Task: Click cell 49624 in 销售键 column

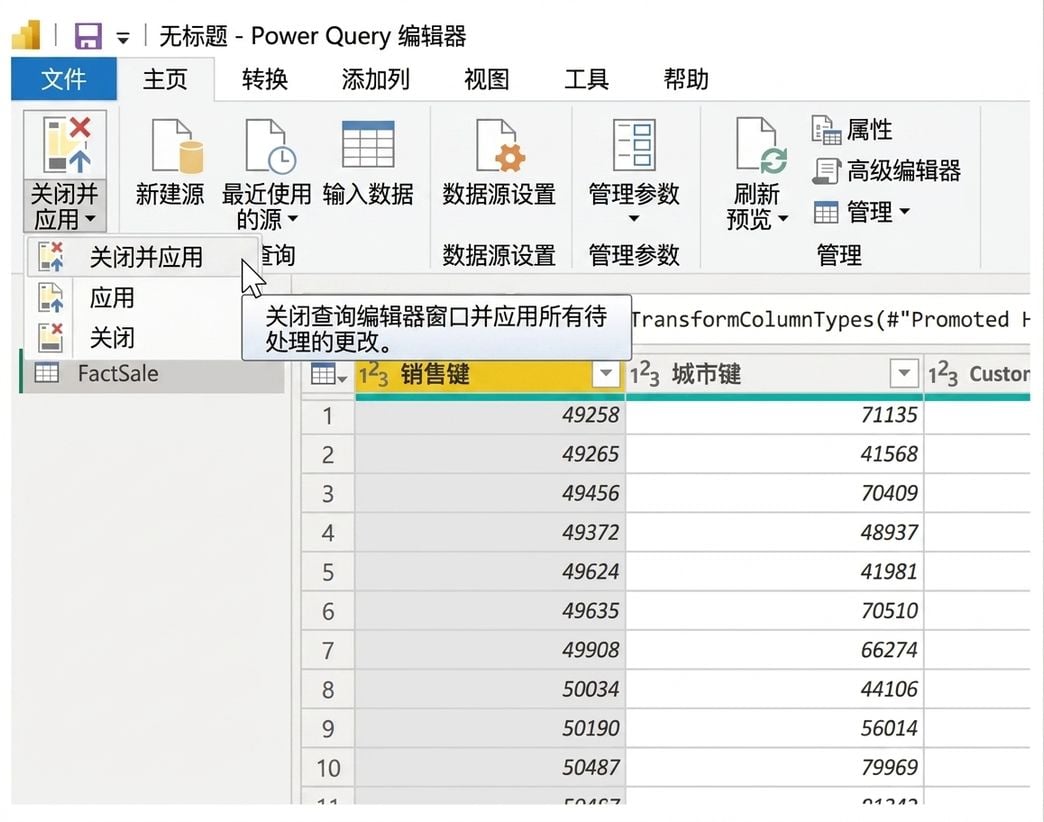Action: [490, 572]
